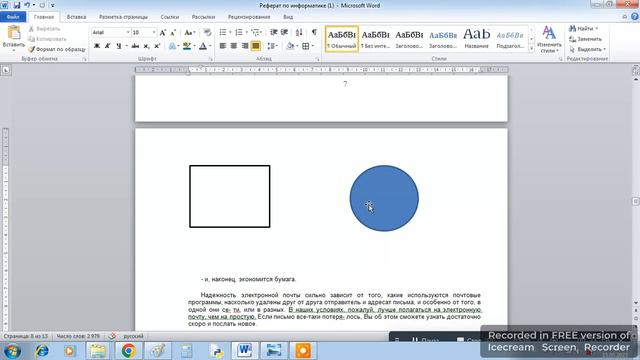Image resolution: width=640 pixels, height=360 pixels.
Task: Paste using the Вставить clipboard icon
Action: point(13,33)
